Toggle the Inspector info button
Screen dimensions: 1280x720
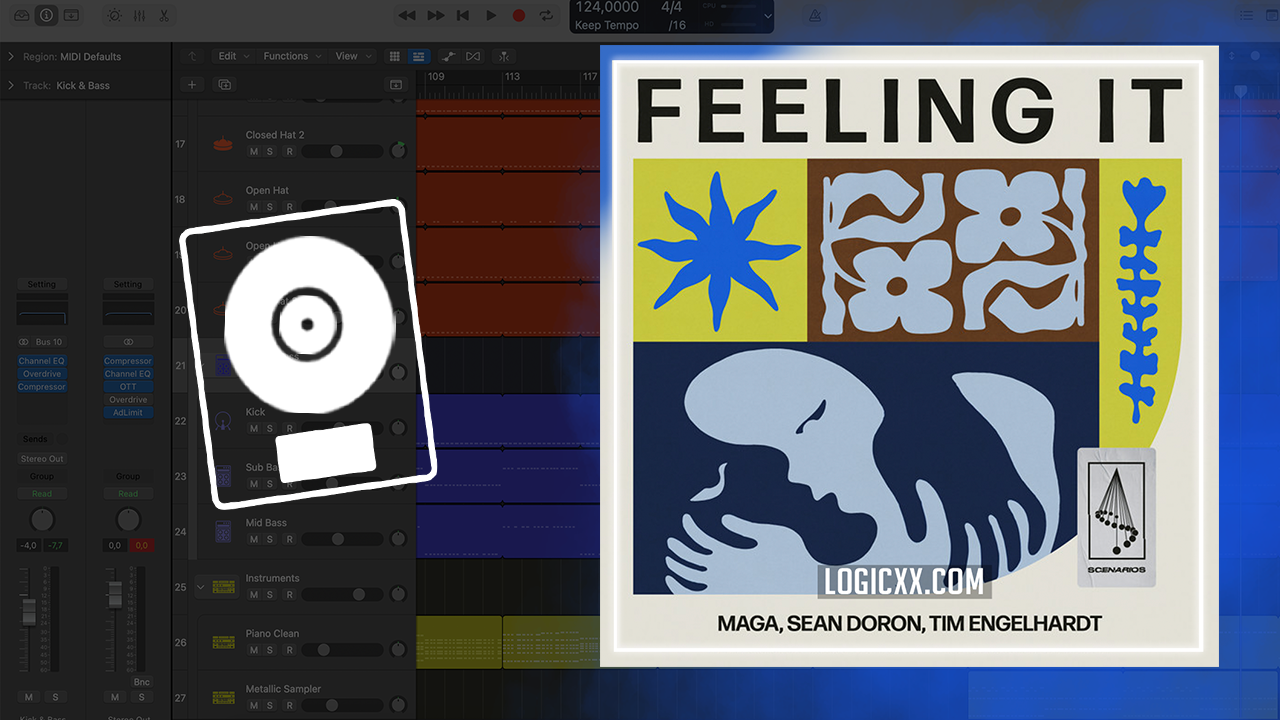47,15
